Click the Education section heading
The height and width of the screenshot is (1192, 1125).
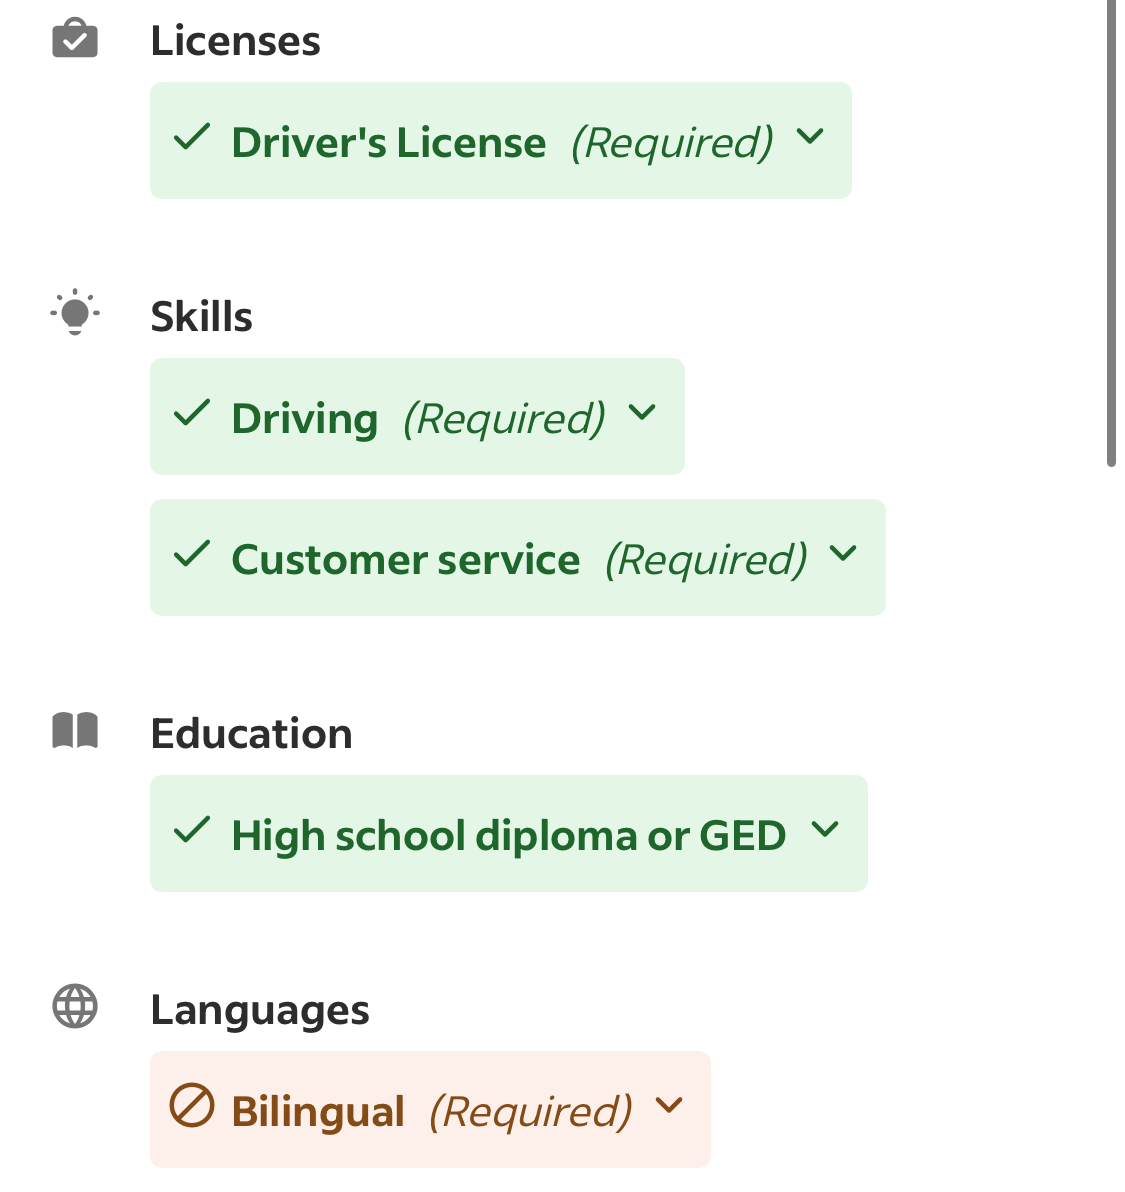(252, 734)
